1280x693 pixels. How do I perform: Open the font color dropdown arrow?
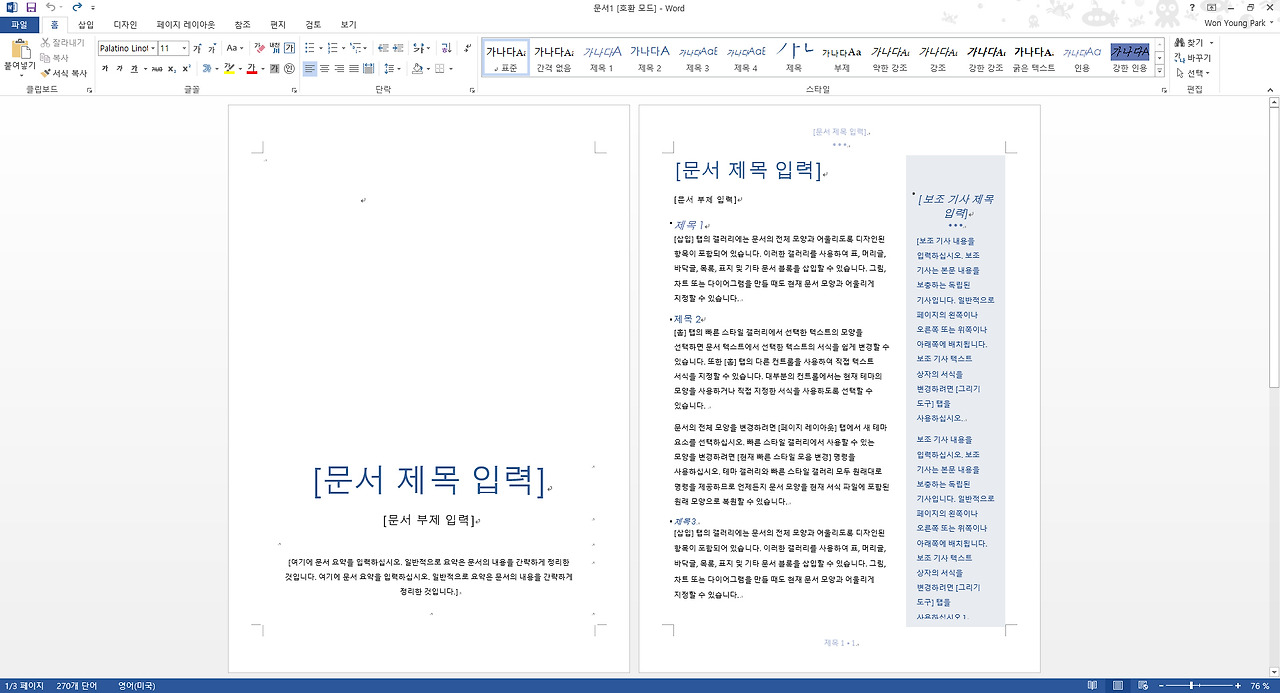[x=262, y=68]
